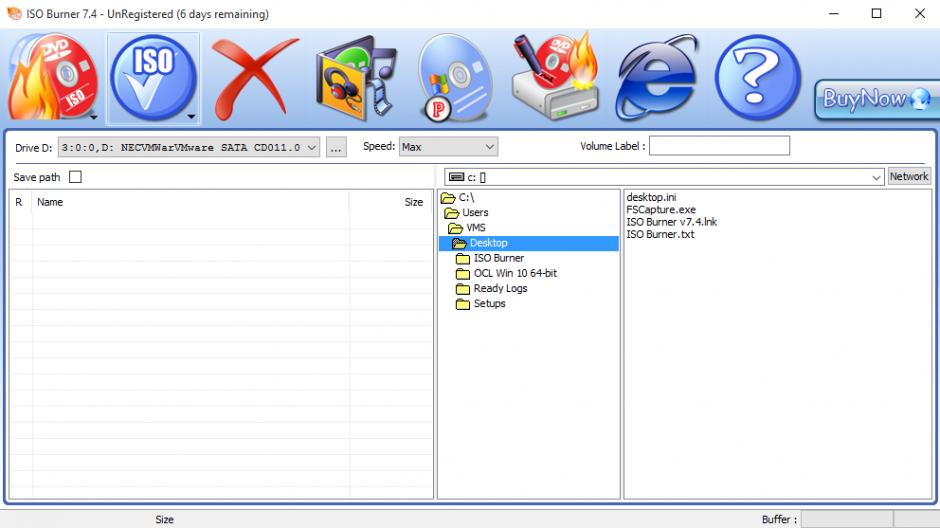Viewport: 940px width, 528px height.
Task: Click the audio/video media disc icon
Action: (x=356, y=78)
